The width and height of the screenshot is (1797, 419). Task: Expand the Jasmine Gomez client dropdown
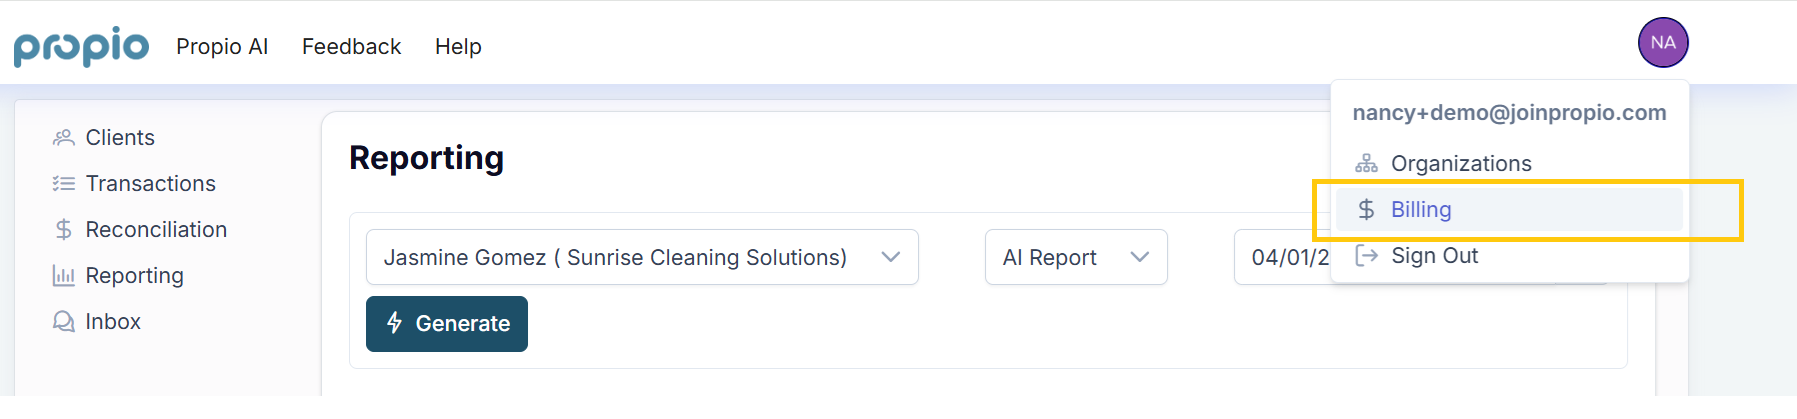pyautogui.click(x=642, y=258)
